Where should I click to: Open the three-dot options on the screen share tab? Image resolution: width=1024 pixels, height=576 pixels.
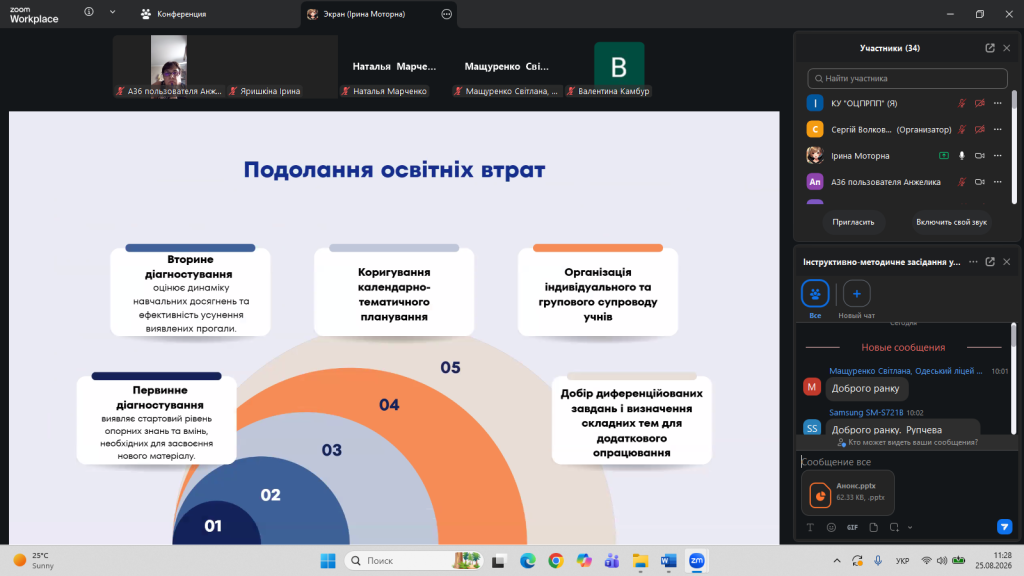[447, 14]
